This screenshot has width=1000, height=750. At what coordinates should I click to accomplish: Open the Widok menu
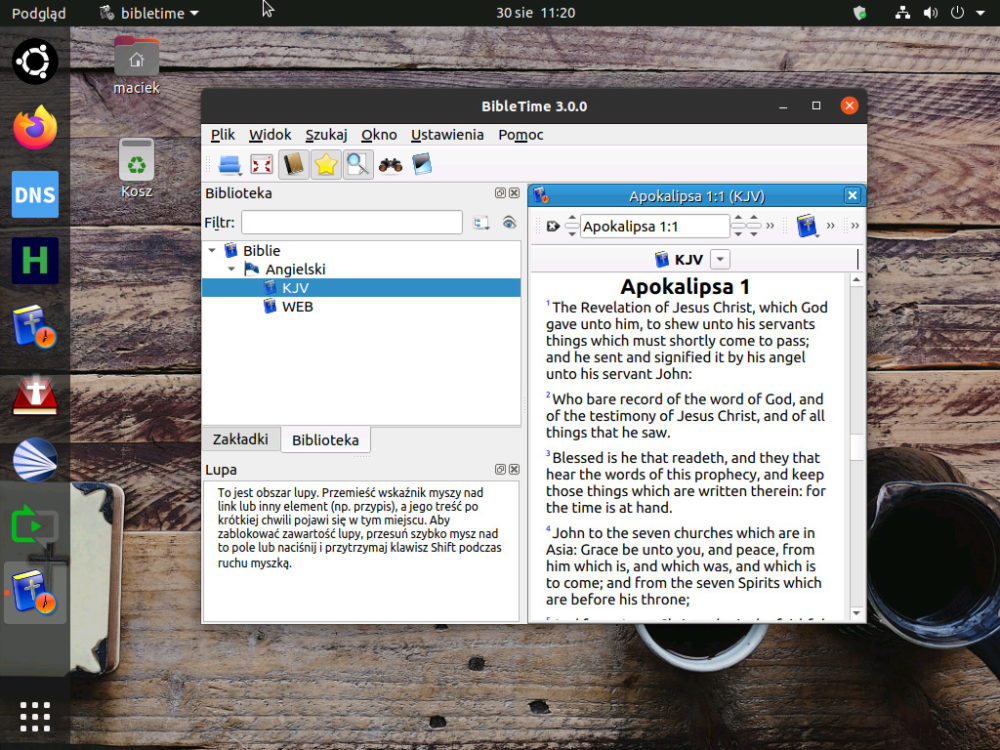[x=270, y=135]
